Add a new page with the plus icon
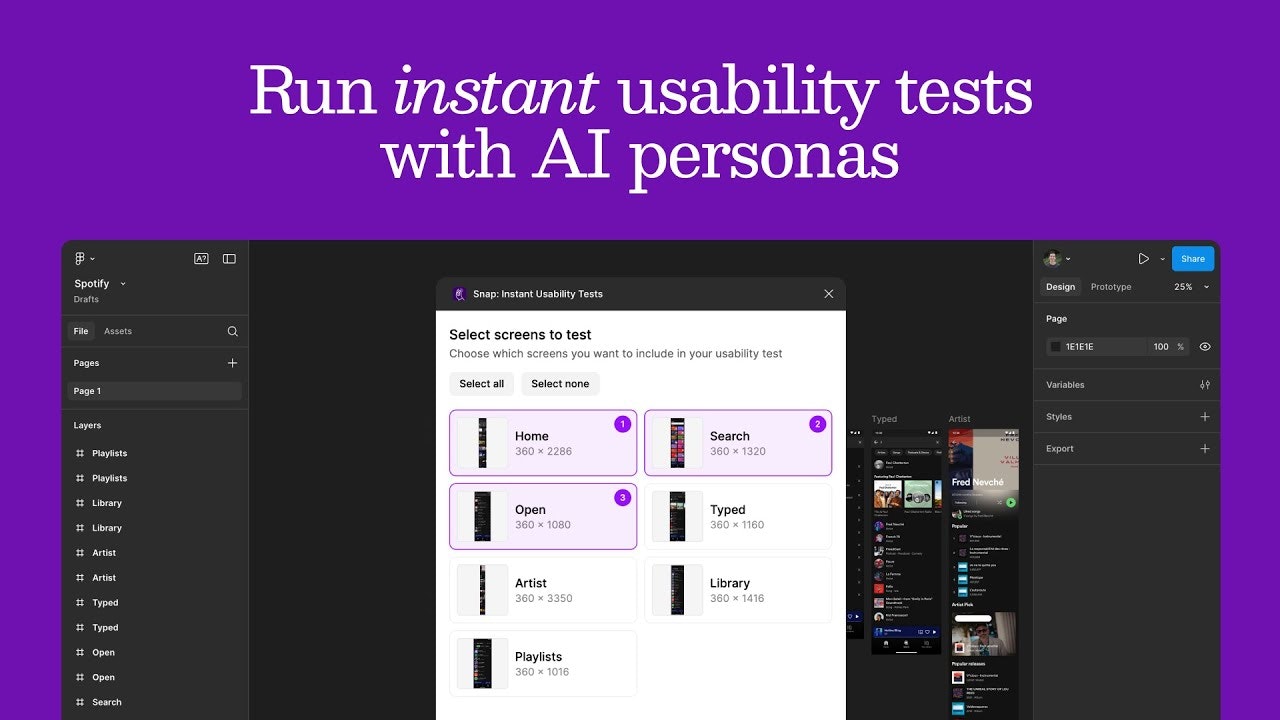This screenshot has height=720, width=1280. 233,363
